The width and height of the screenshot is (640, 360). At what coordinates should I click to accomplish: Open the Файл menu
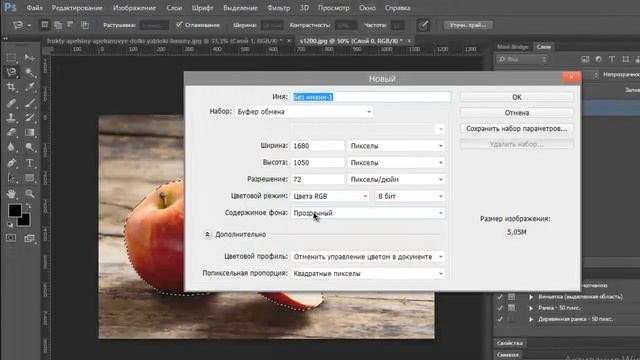tap(35, 8)
